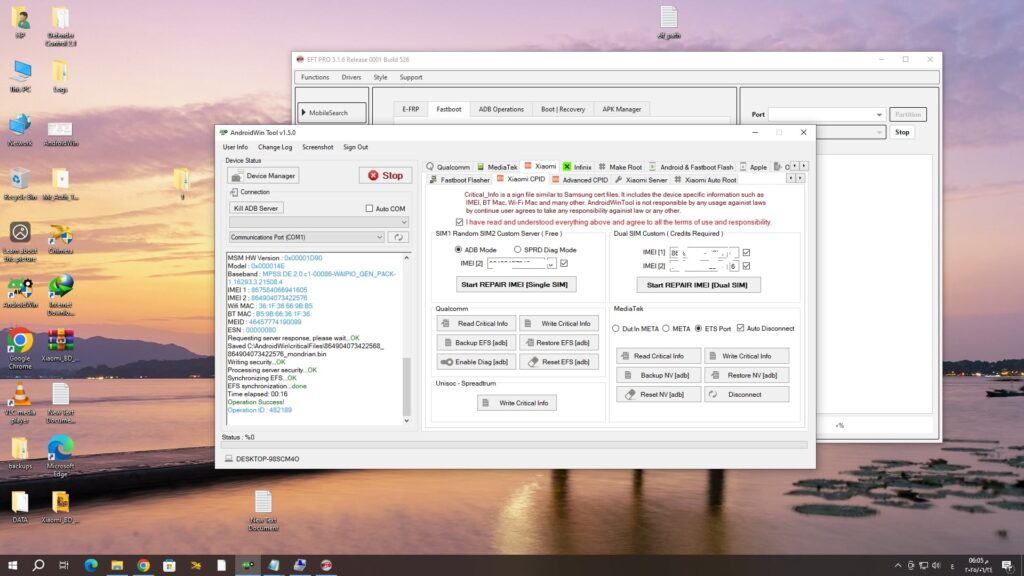Select the SPRD Diag Mode radio button
The width and height of the screenshot is (1024, 576).
[x=517, y=249]
